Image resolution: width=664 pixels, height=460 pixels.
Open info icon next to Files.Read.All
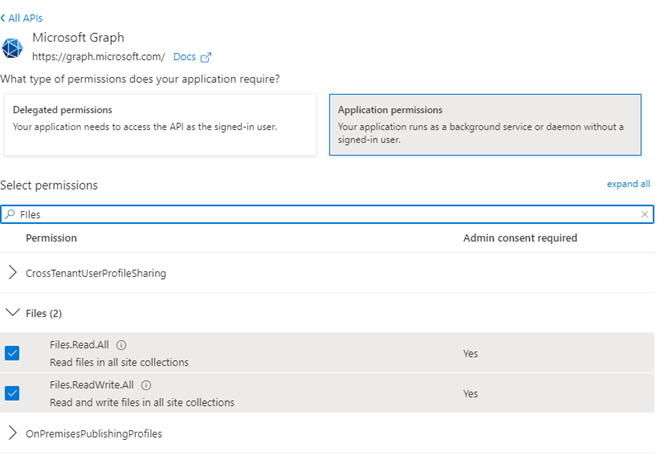121,345
